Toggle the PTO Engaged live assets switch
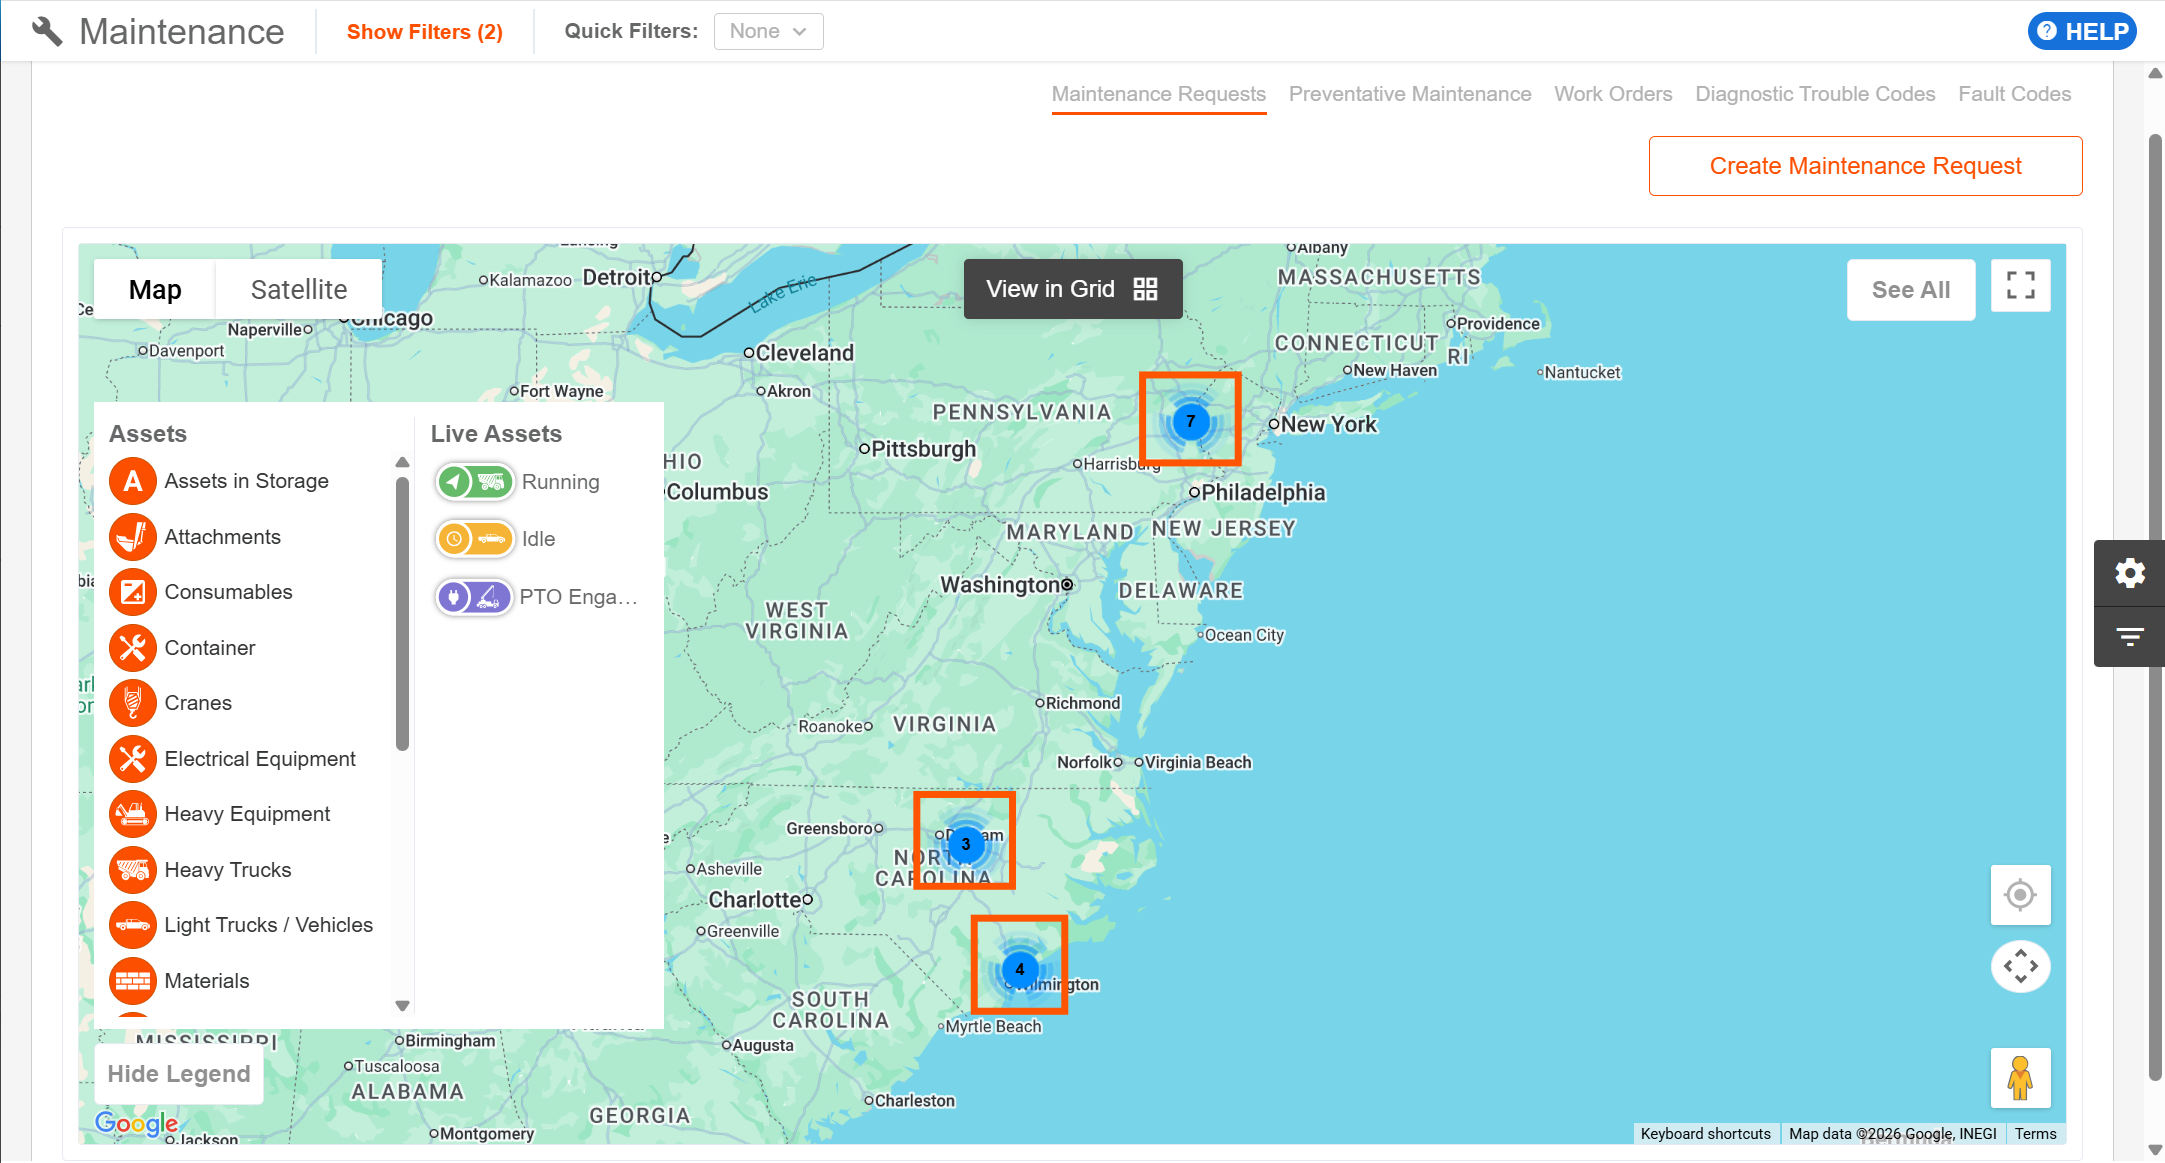2165x1163 pixels. point(475,597)
